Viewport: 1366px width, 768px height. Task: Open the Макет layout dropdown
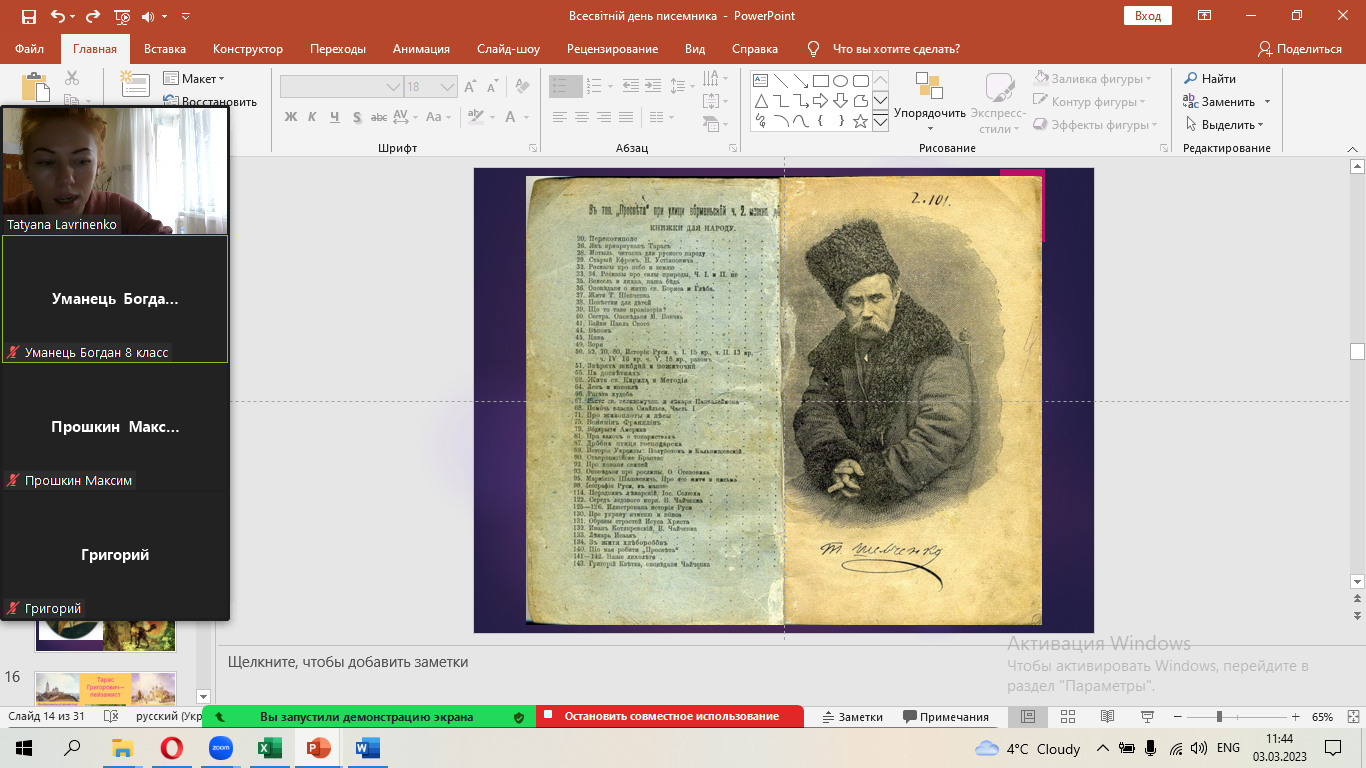click(193, 78)
